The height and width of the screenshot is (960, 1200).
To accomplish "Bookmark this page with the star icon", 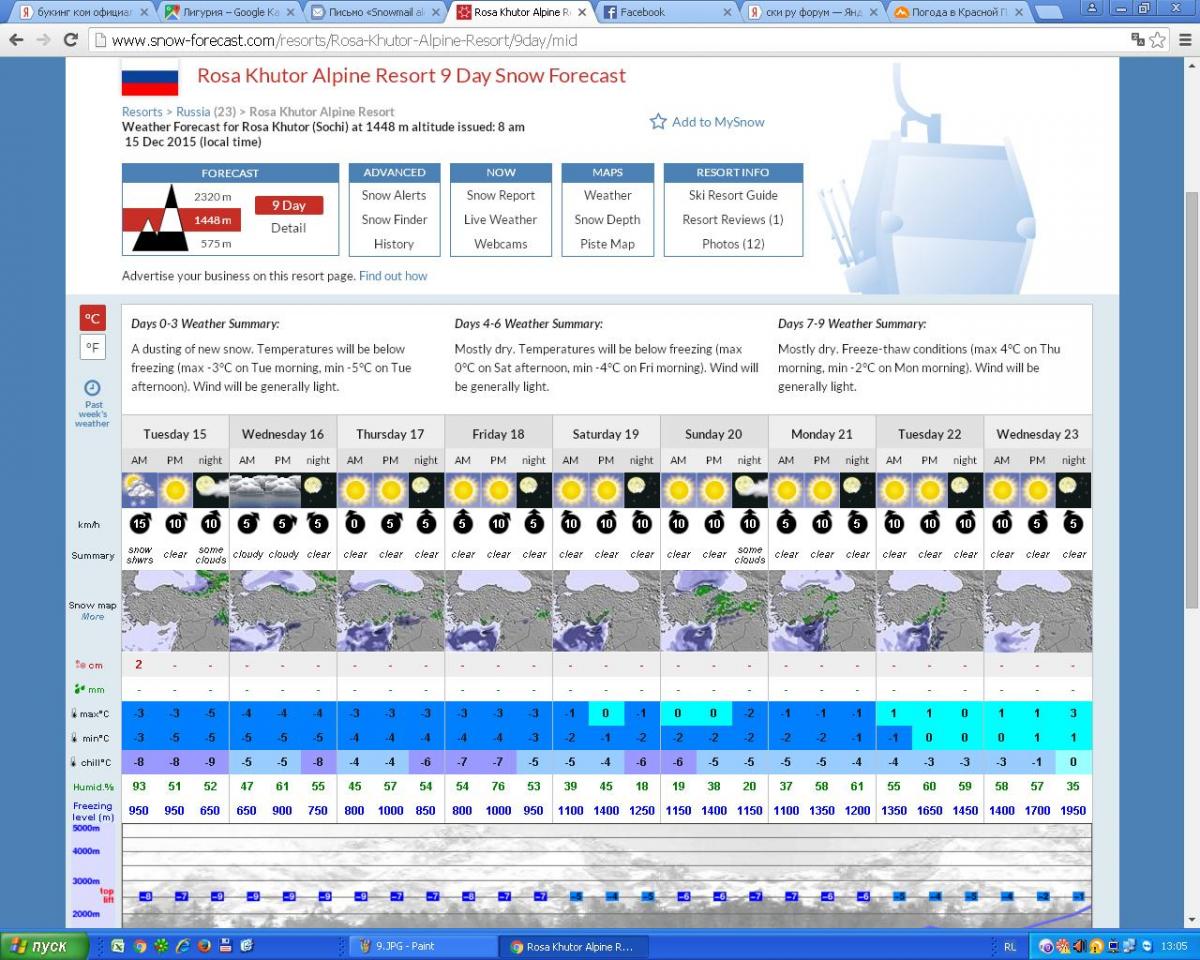I will 1157,40.
